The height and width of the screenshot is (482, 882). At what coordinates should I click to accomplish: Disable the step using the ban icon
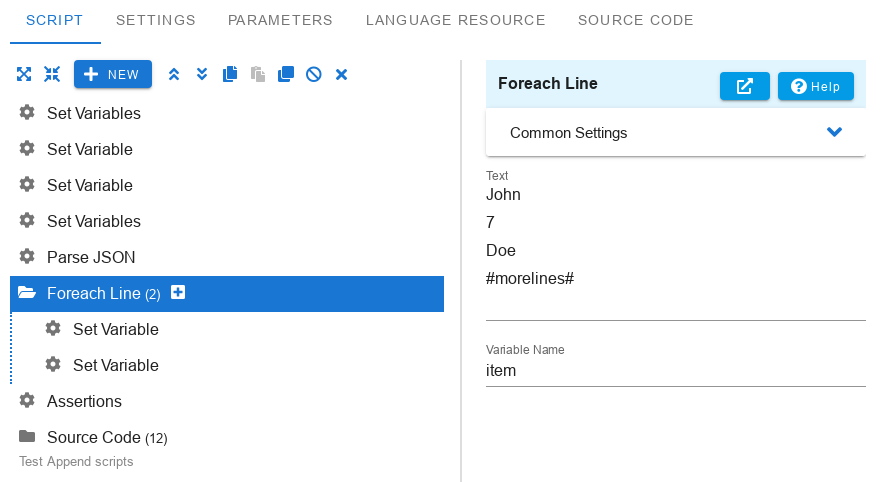(314, 74)
